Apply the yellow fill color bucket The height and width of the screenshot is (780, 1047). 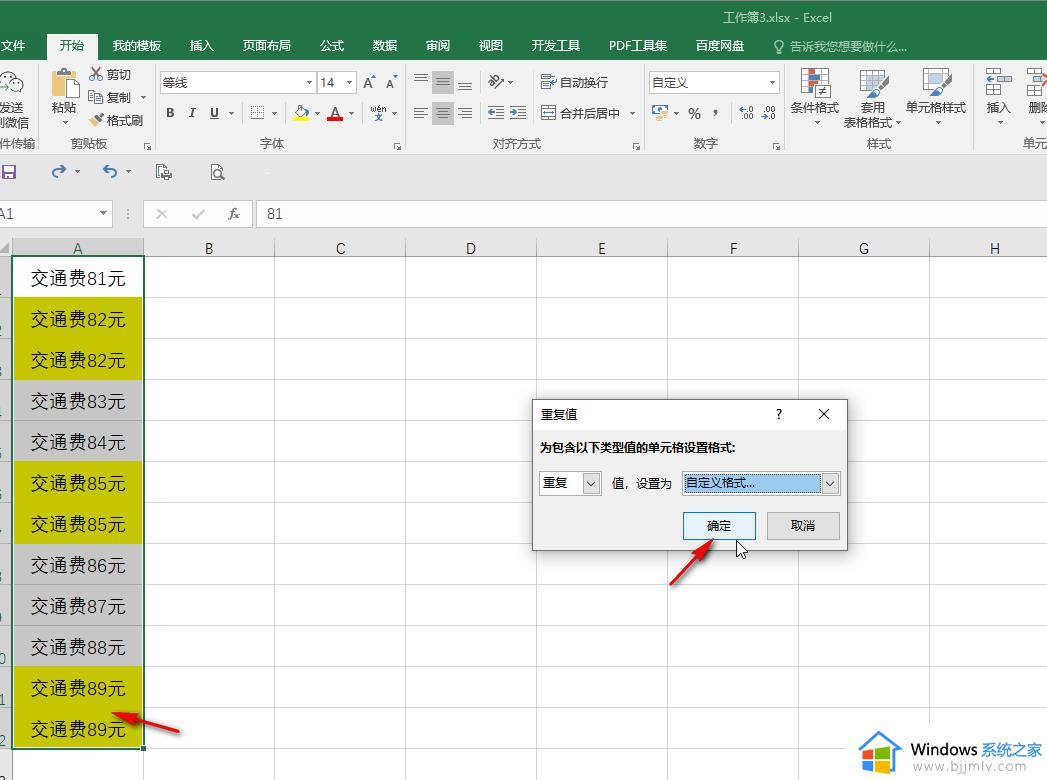(x=301, y=113)
